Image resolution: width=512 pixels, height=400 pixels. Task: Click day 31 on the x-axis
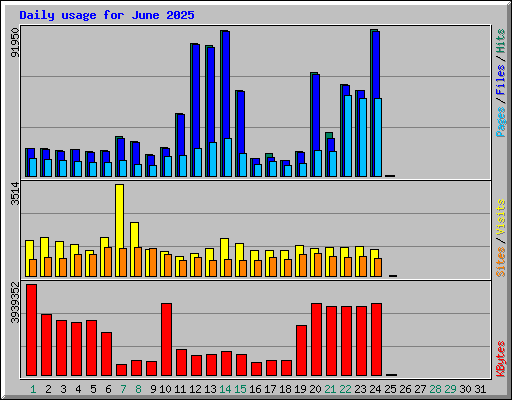pos(480,389)
